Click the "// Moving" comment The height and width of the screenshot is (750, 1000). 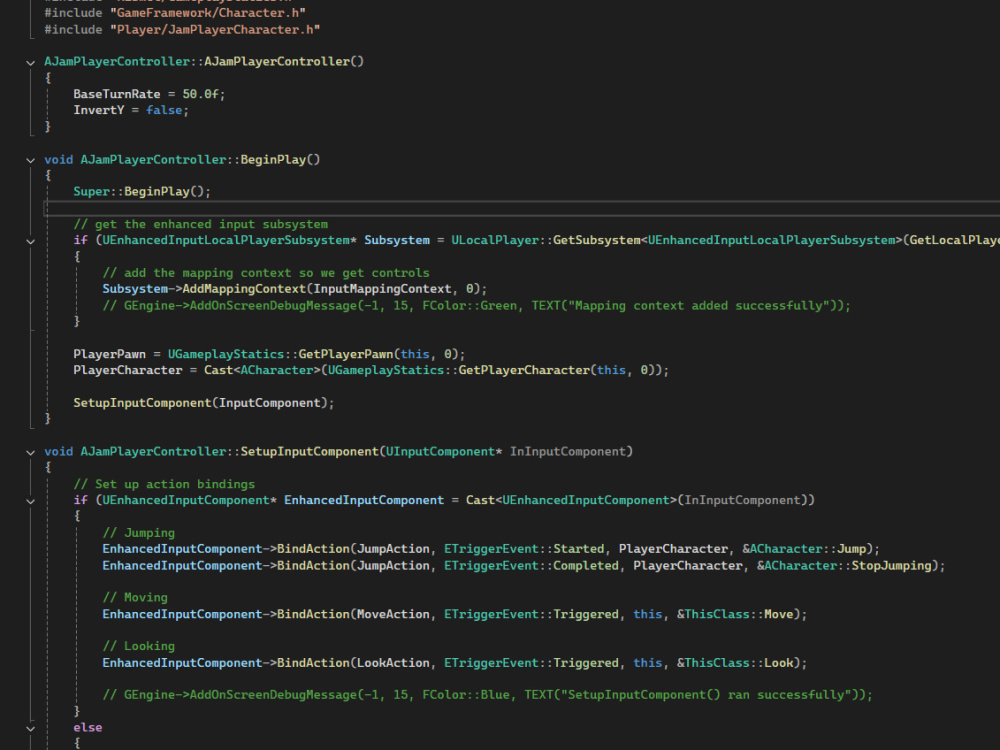135,598
